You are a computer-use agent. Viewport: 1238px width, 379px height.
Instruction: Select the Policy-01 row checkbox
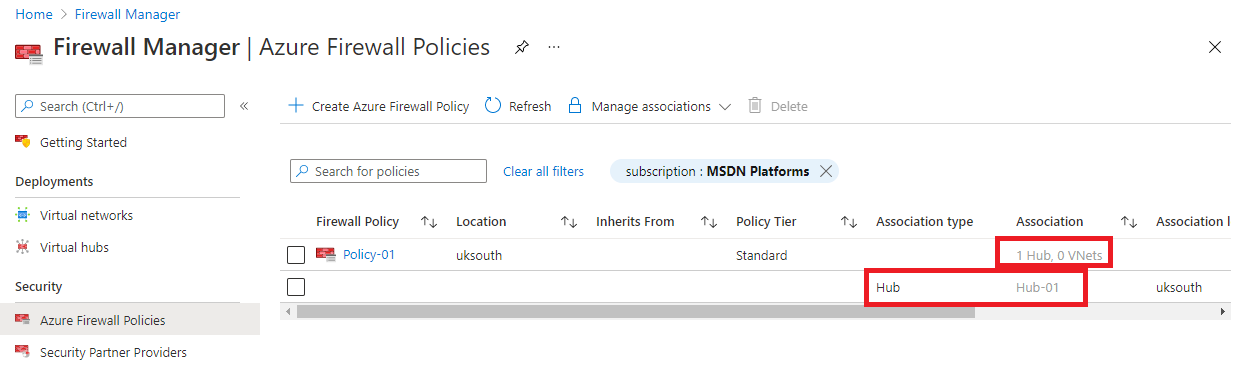click(x=296, y=255)
